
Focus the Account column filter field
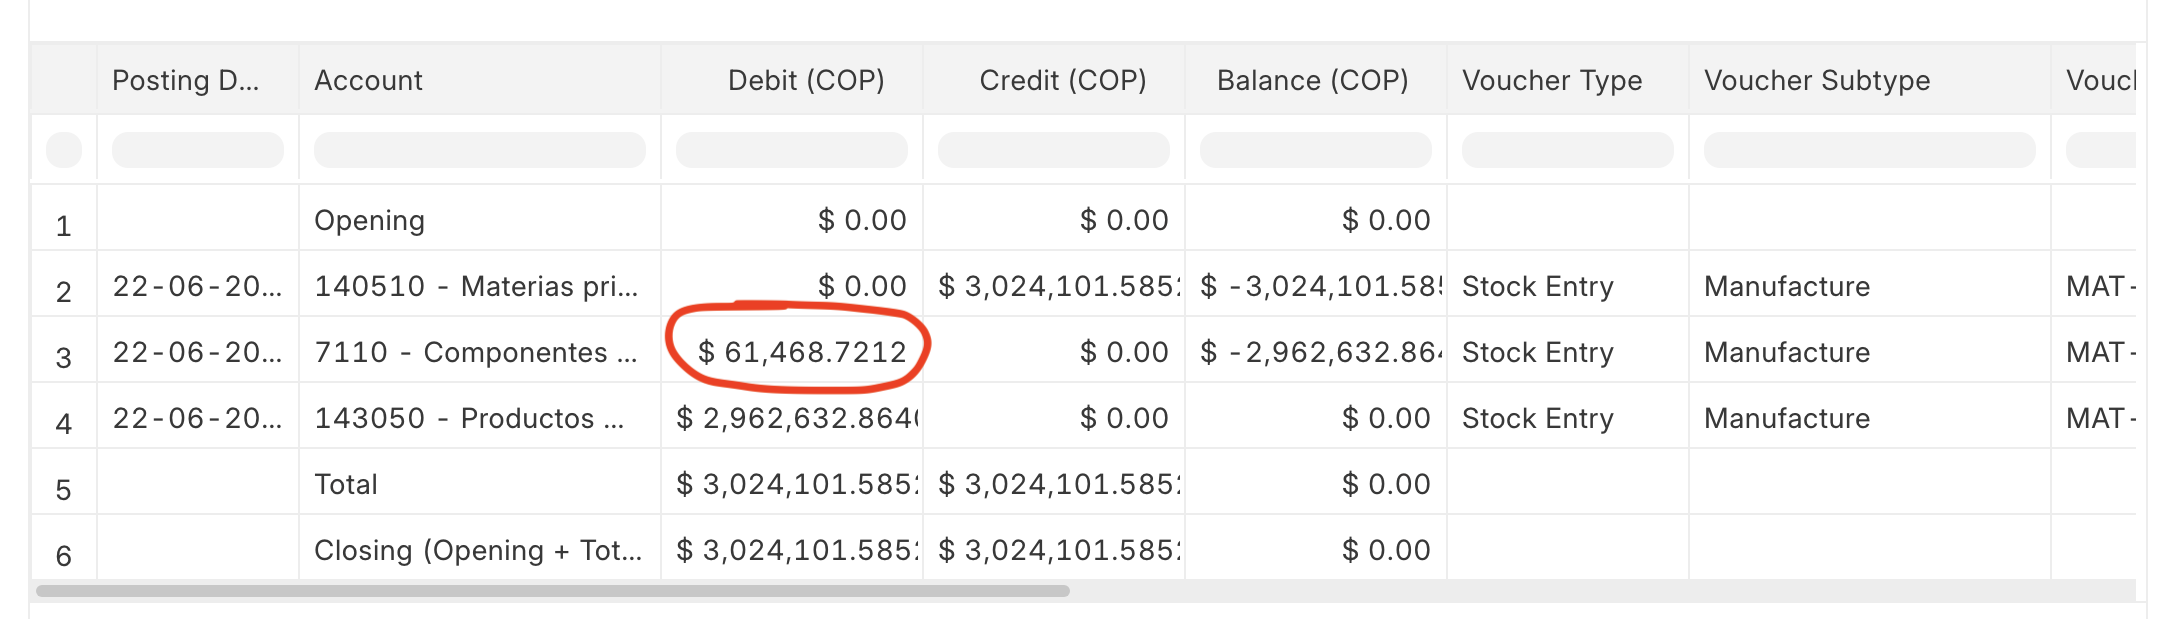tap(480, 150)
